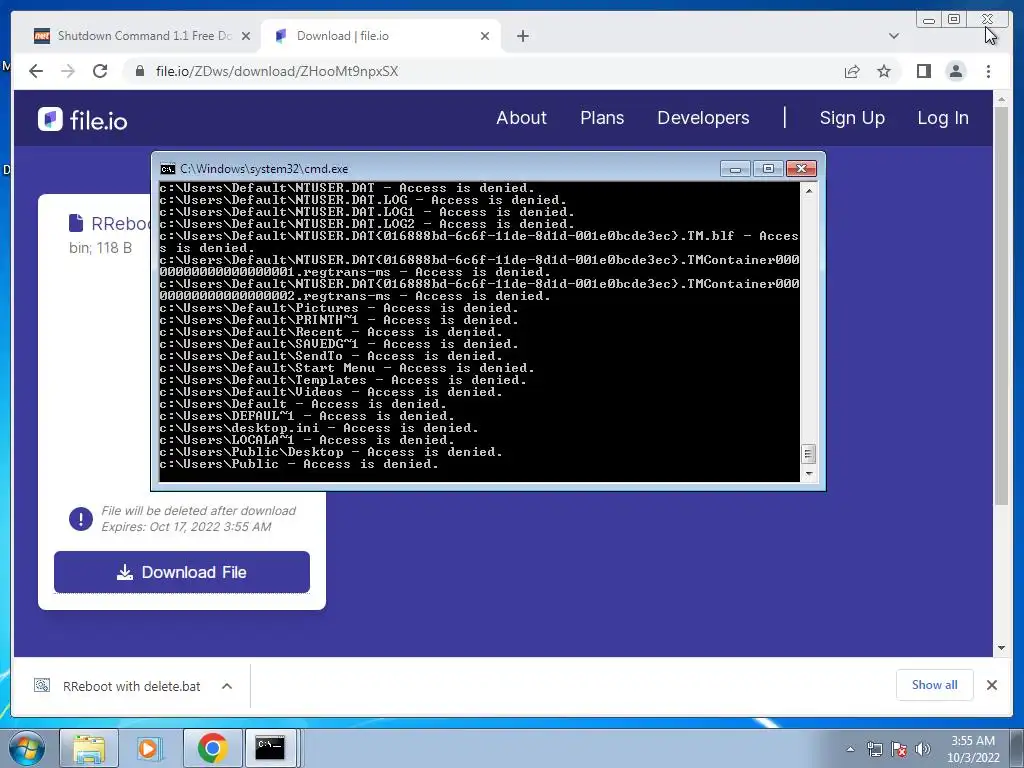Viewport: 1024px width, 768px height.
Task: Open the About page
Action: coord(521,118)
